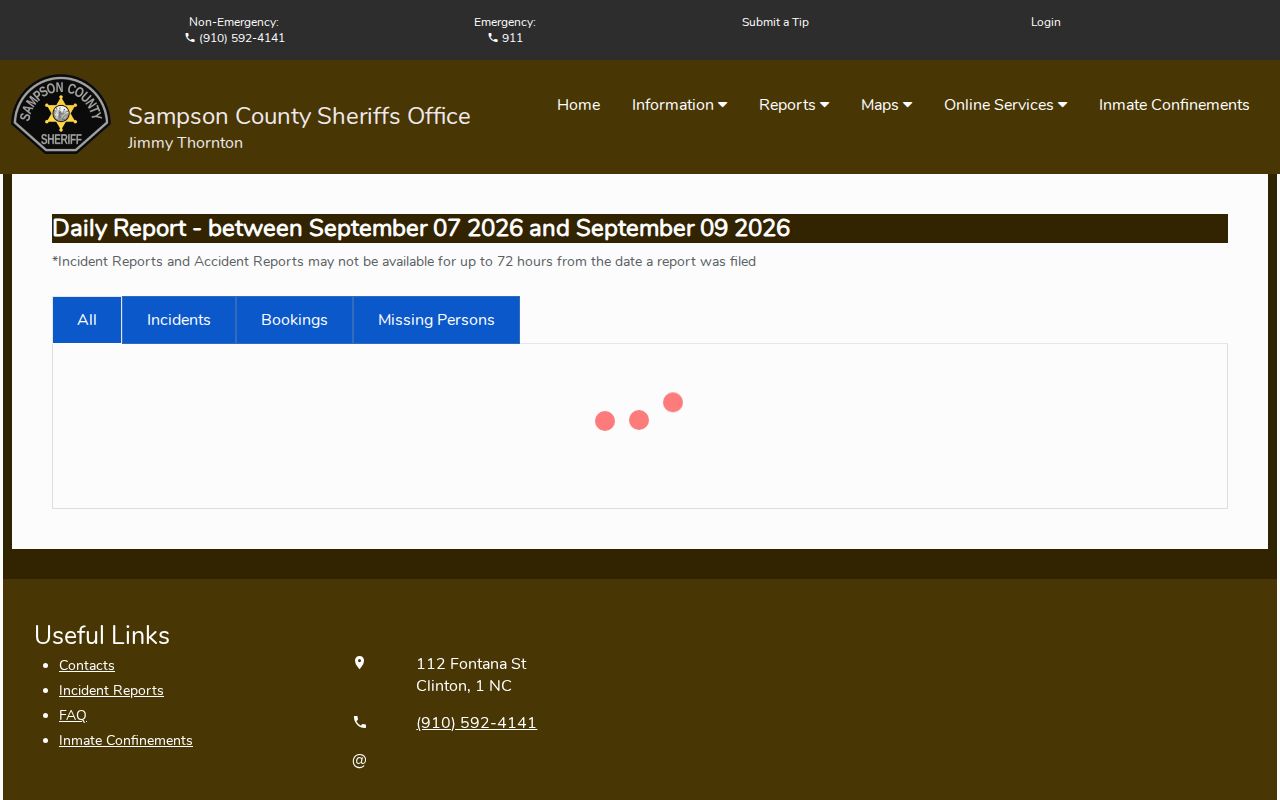Open the Contacts link in Useful Links
This screenshot has width=1280, height=800.
[x=87, y=666]
